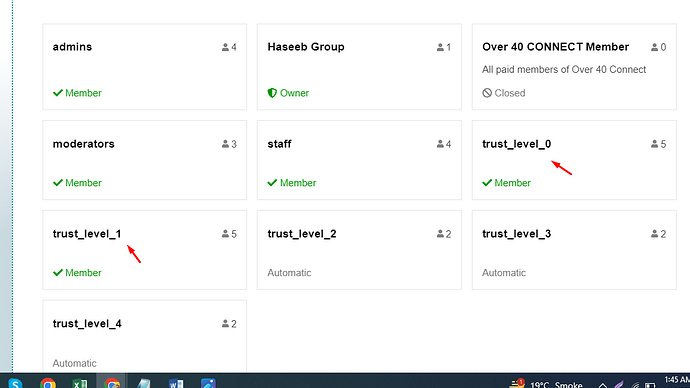Click the member count icon on admins card
This screenshot has height=388, width=690.
pos(225,47)
